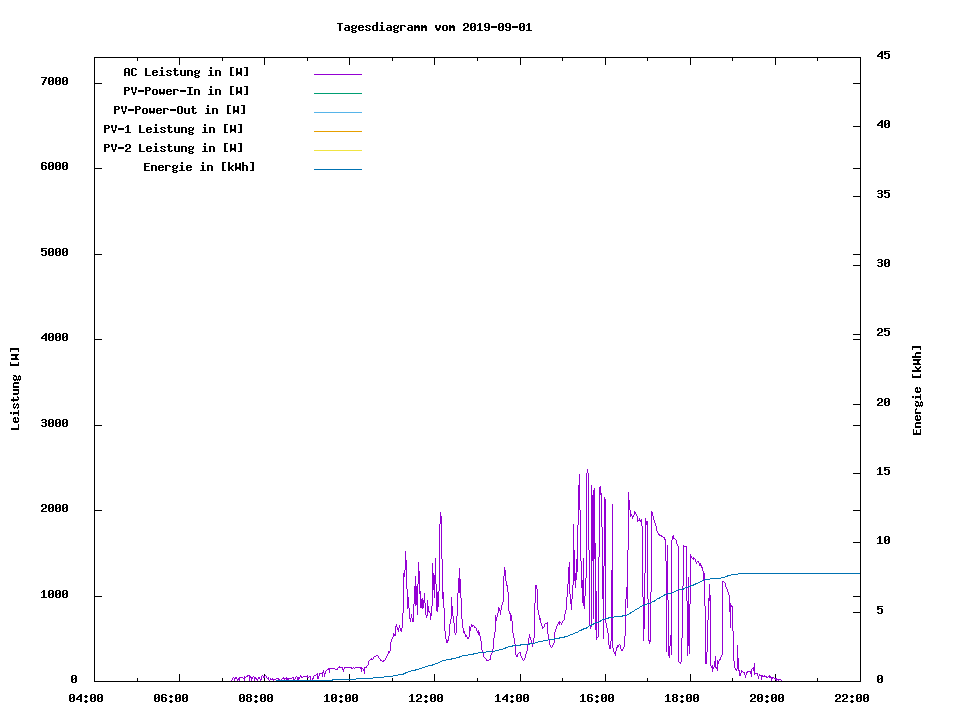Select the AC Leistung in [W] legend label
960x720 pixels.
tap(186, 72)
